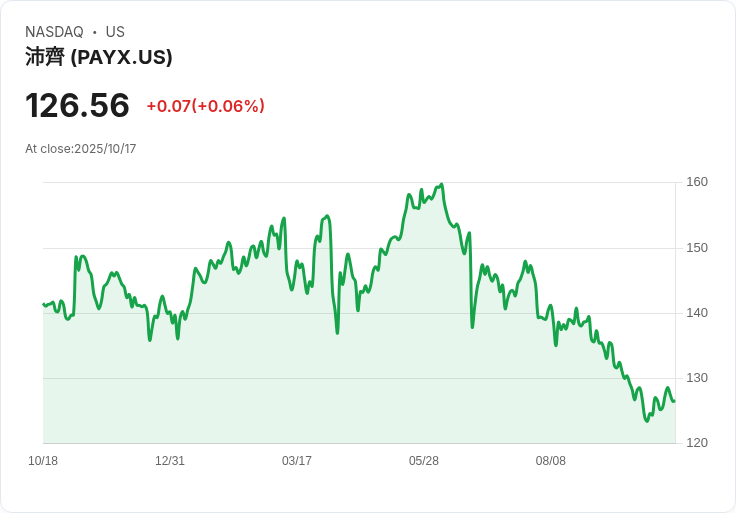Image resolution: width=736 pixels, height=513 pixels.
Task: Select the 12/31 date on x-axis
Action: pyautogui.click(x=170, y=461)
